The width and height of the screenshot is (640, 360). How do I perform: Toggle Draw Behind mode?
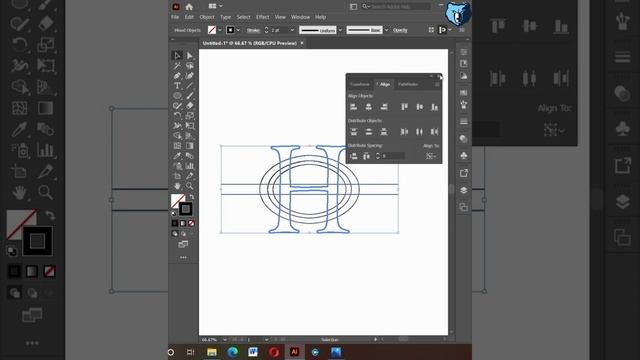click(183, 233)
